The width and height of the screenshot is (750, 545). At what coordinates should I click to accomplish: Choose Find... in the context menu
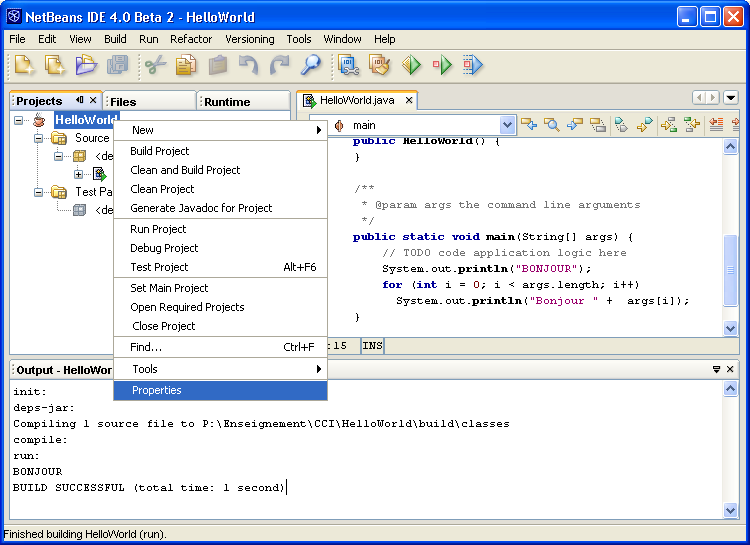tap(221, 347)
